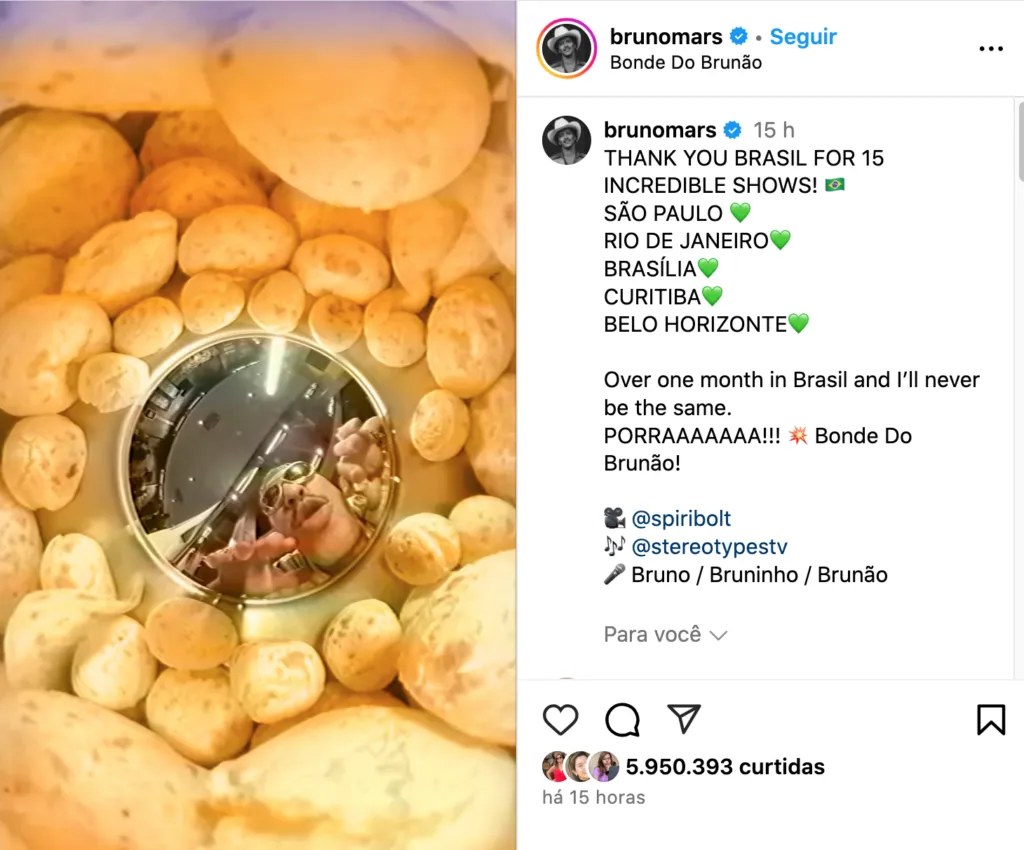
Task: Click the caption's brunomars avatar
Action: (566, 140)
